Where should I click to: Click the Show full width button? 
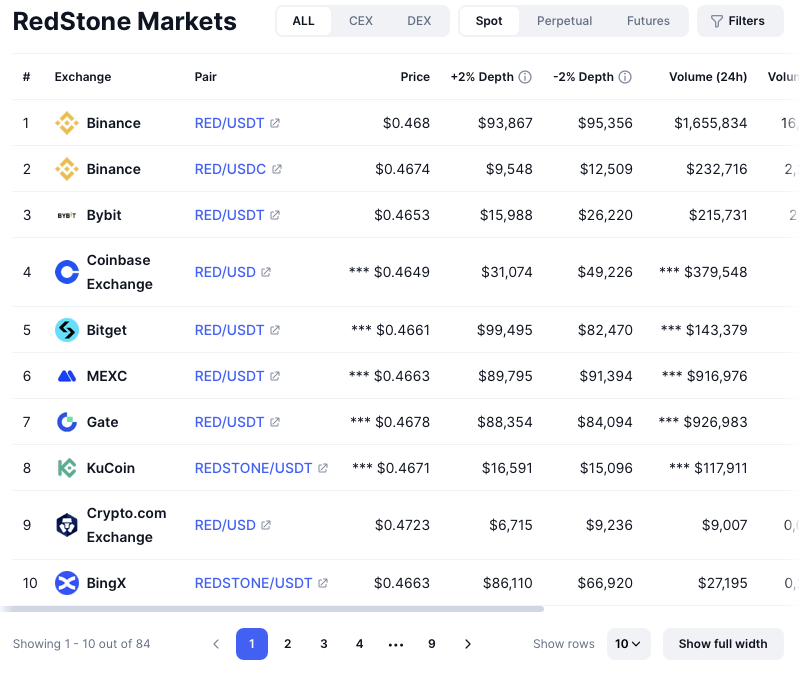point(723,644)
